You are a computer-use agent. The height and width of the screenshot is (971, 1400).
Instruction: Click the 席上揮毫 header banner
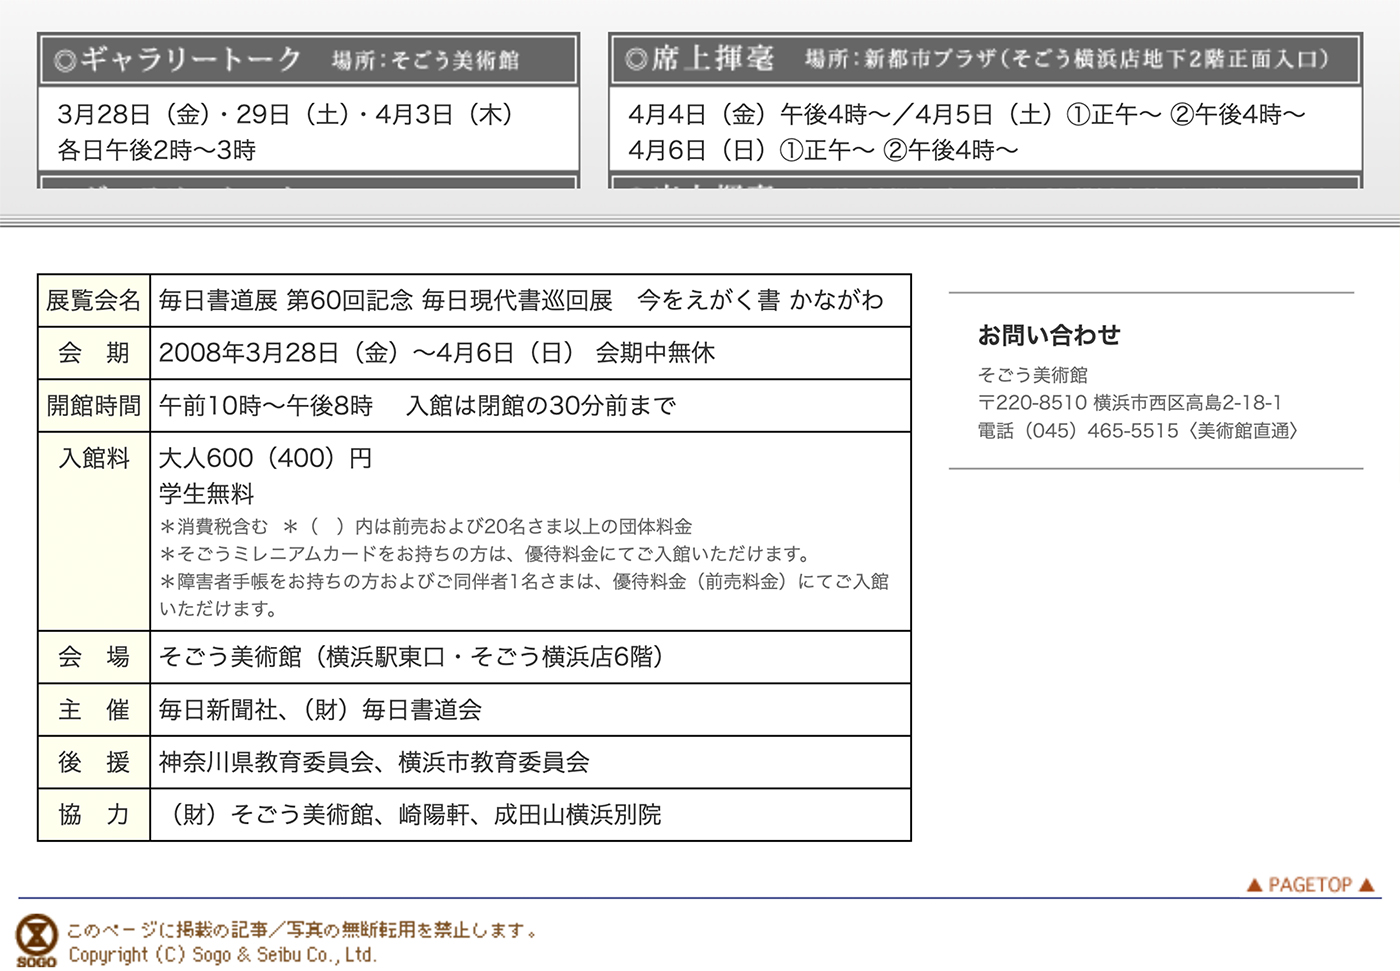coord(985,59)
